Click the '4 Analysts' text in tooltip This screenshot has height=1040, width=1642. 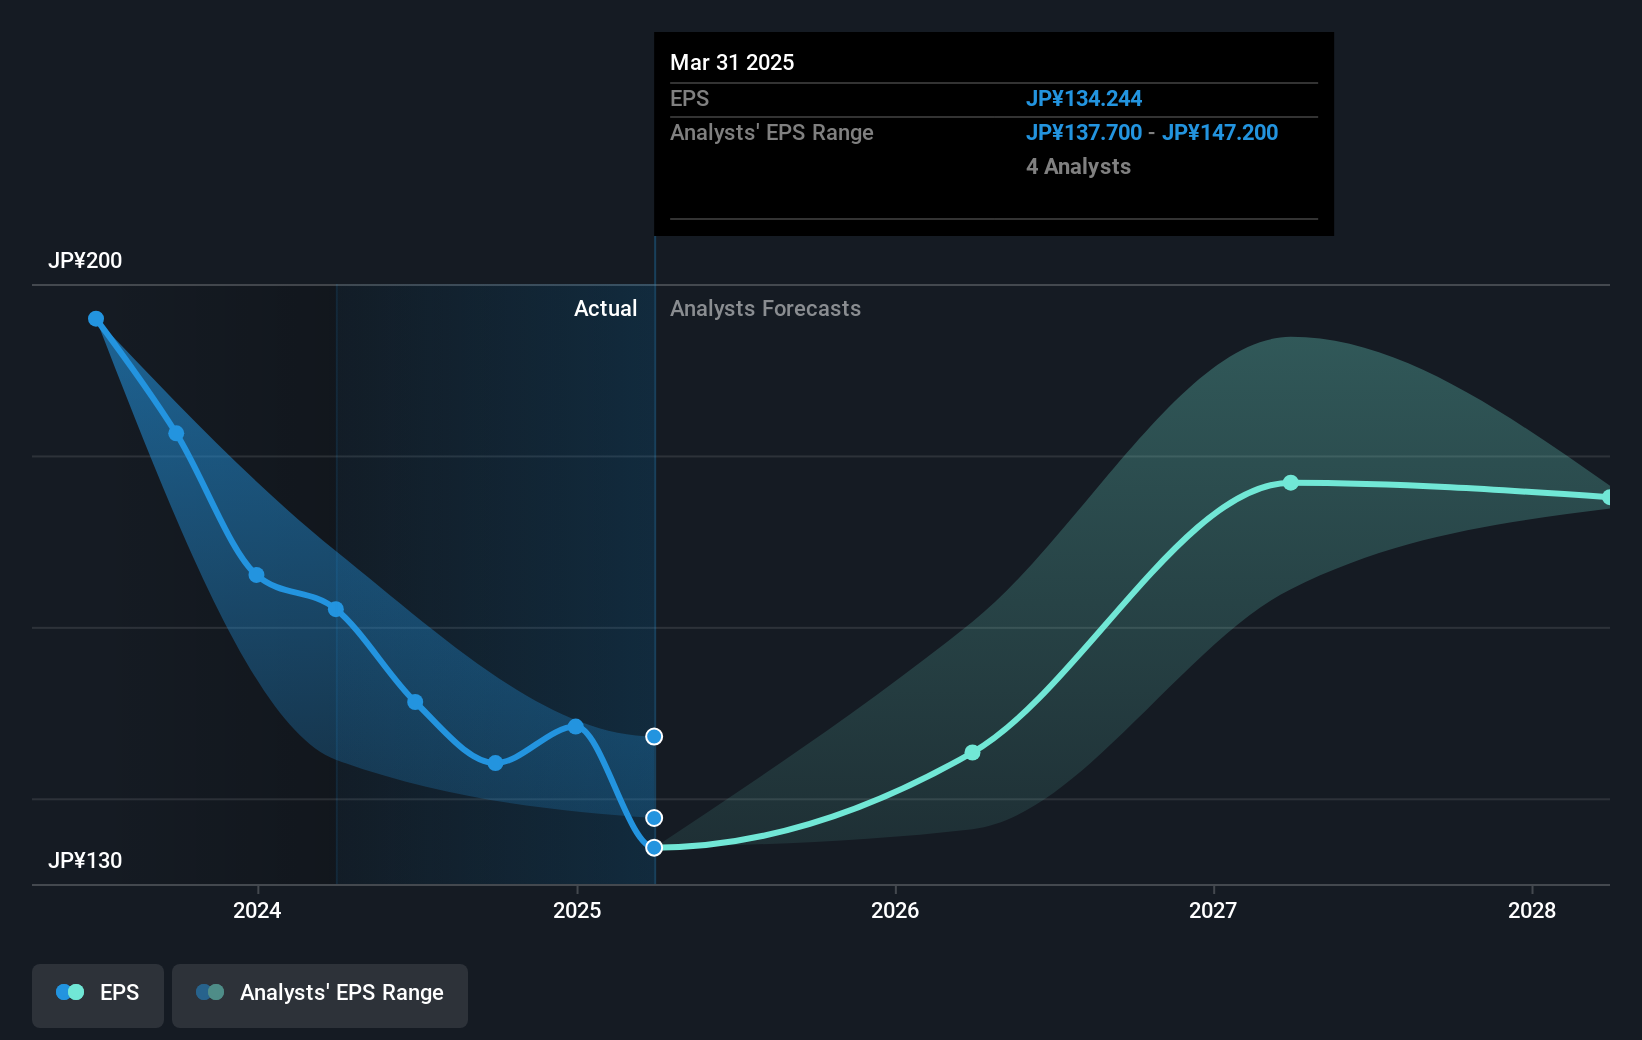pyautogui.click(x=1078, y=167)
